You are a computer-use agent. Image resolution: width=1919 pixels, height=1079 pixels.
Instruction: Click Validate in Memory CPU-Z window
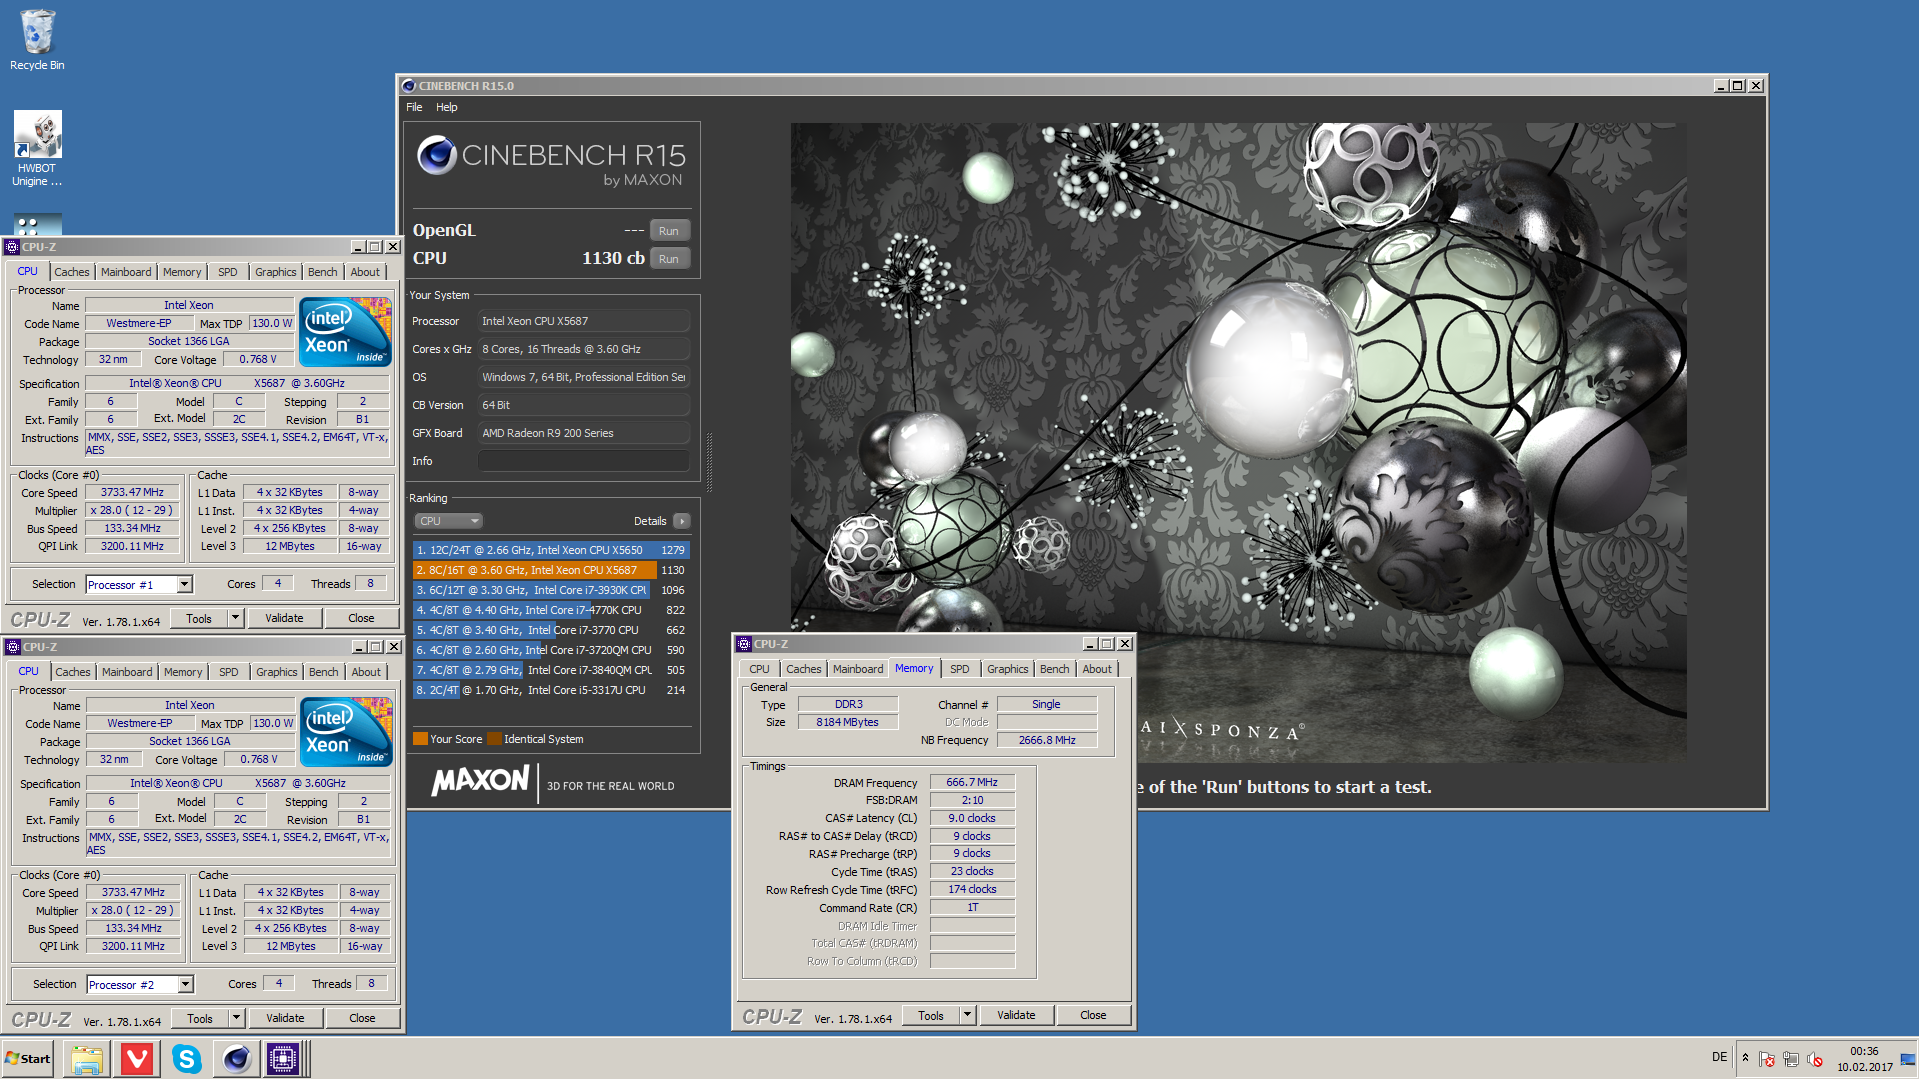1016,1015
